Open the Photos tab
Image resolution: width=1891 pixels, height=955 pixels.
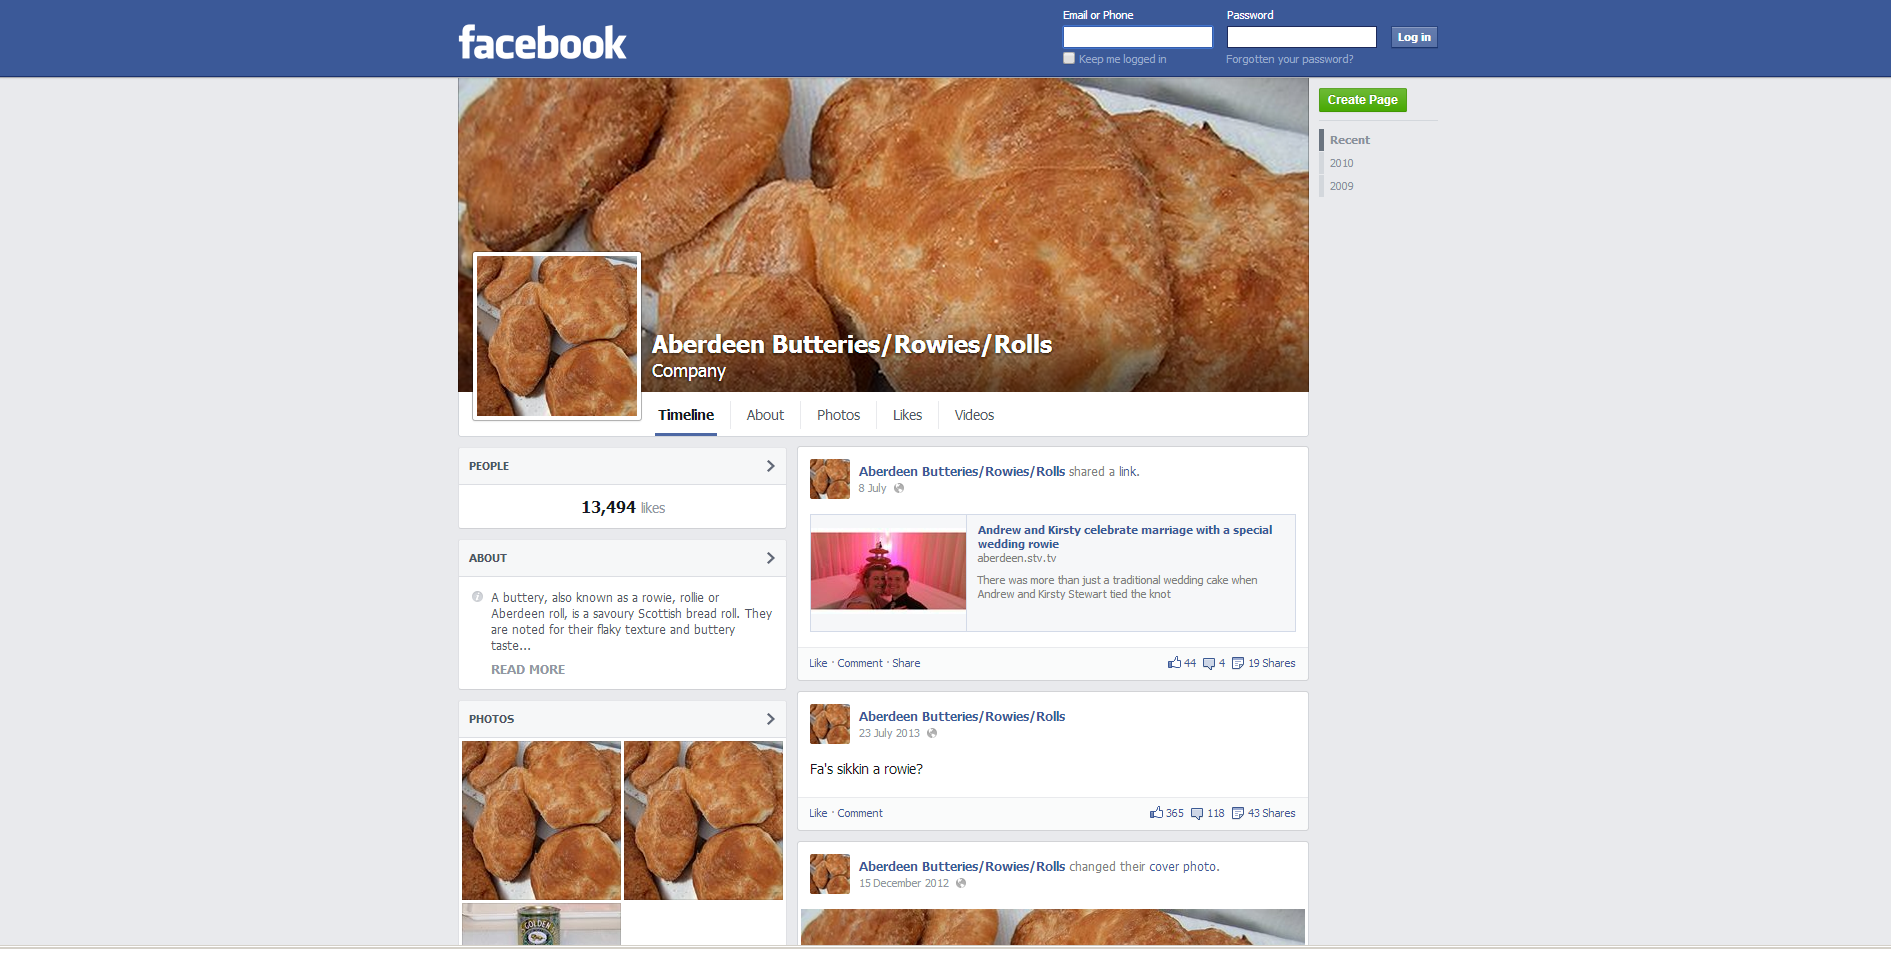pyautogui.click(x=838, y=415)
